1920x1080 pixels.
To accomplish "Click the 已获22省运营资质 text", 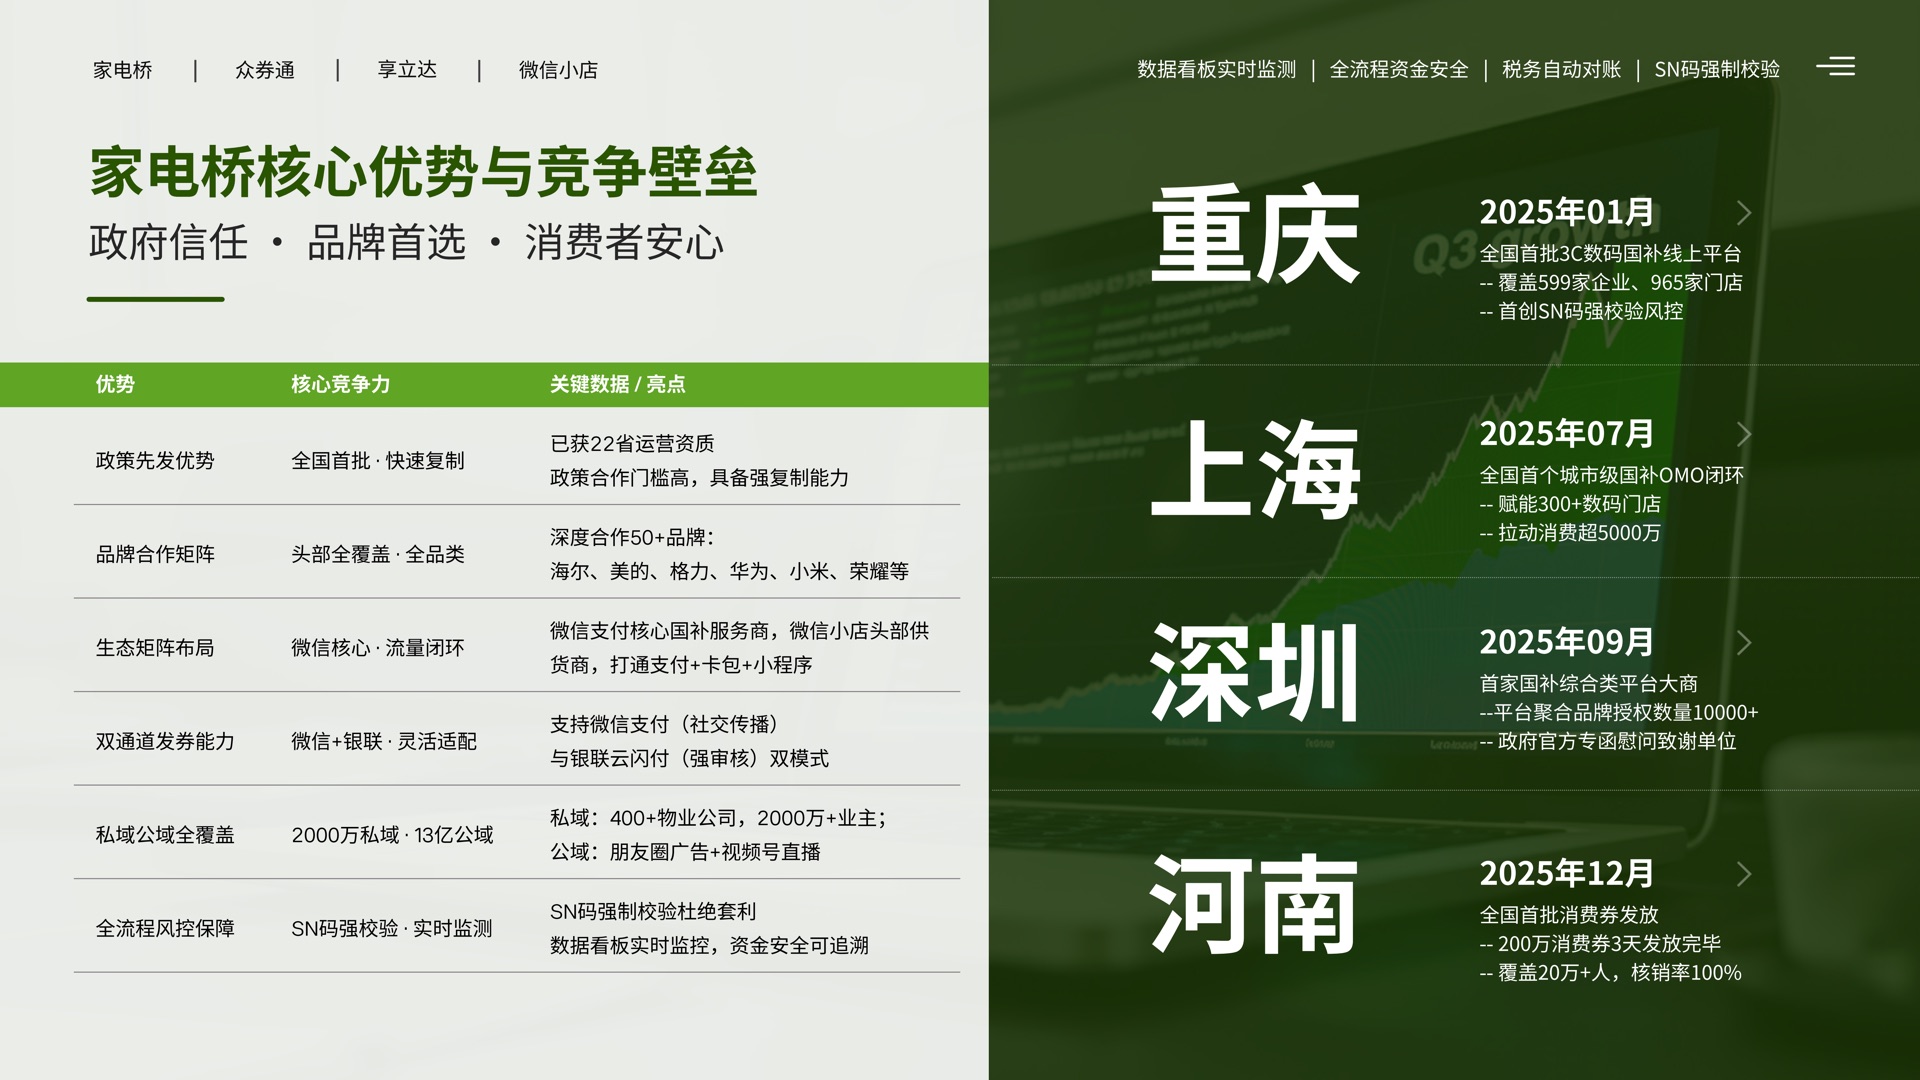I will click(632, 444).
